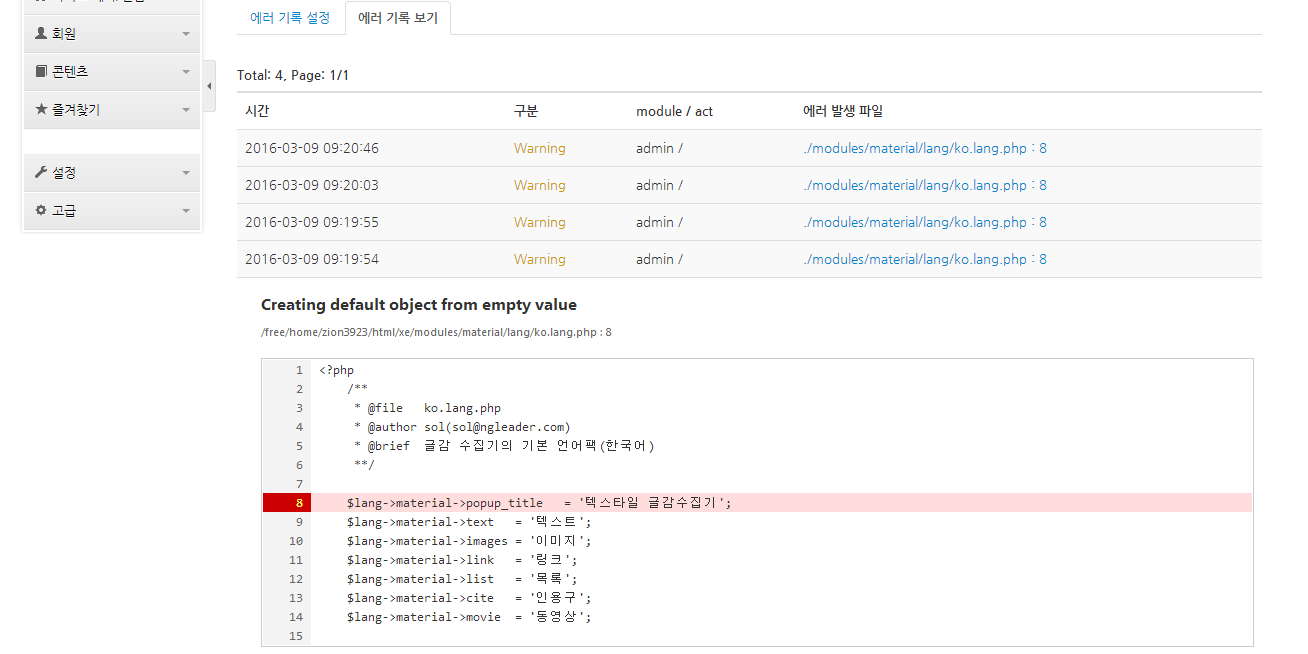Expand the 고급 menu dropdown arrow
This screenshot has width=1308, height=654.
point(186,211)
